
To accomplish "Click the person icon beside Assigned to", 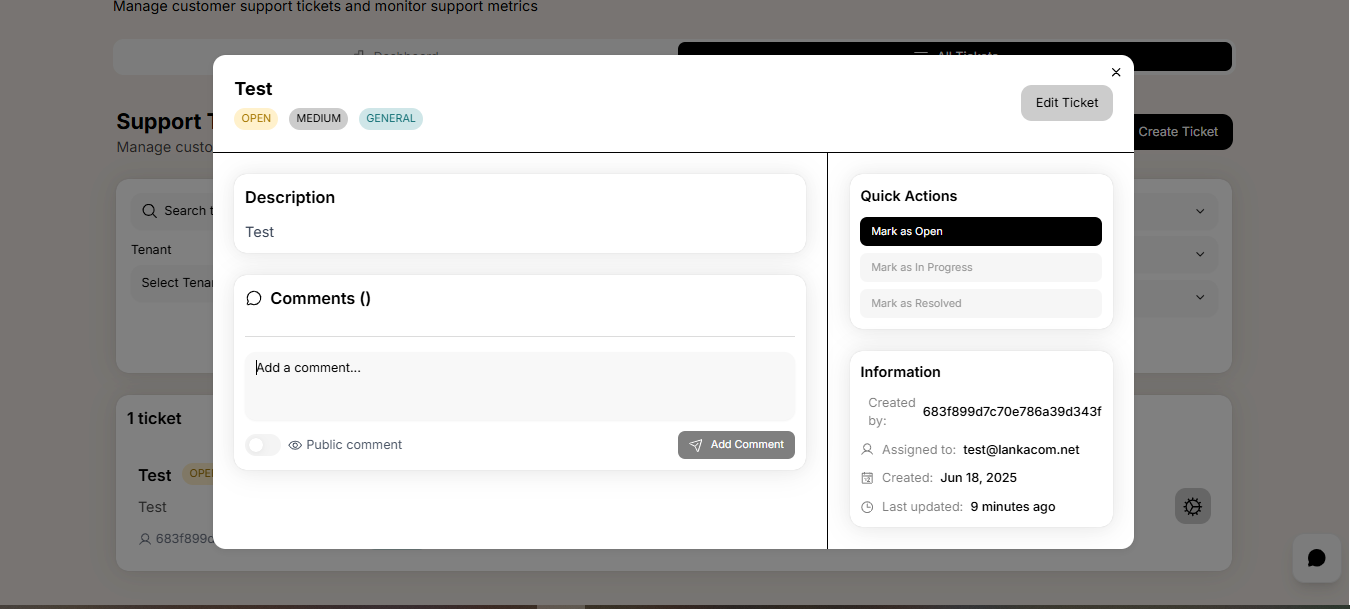I will coord(867,450).
